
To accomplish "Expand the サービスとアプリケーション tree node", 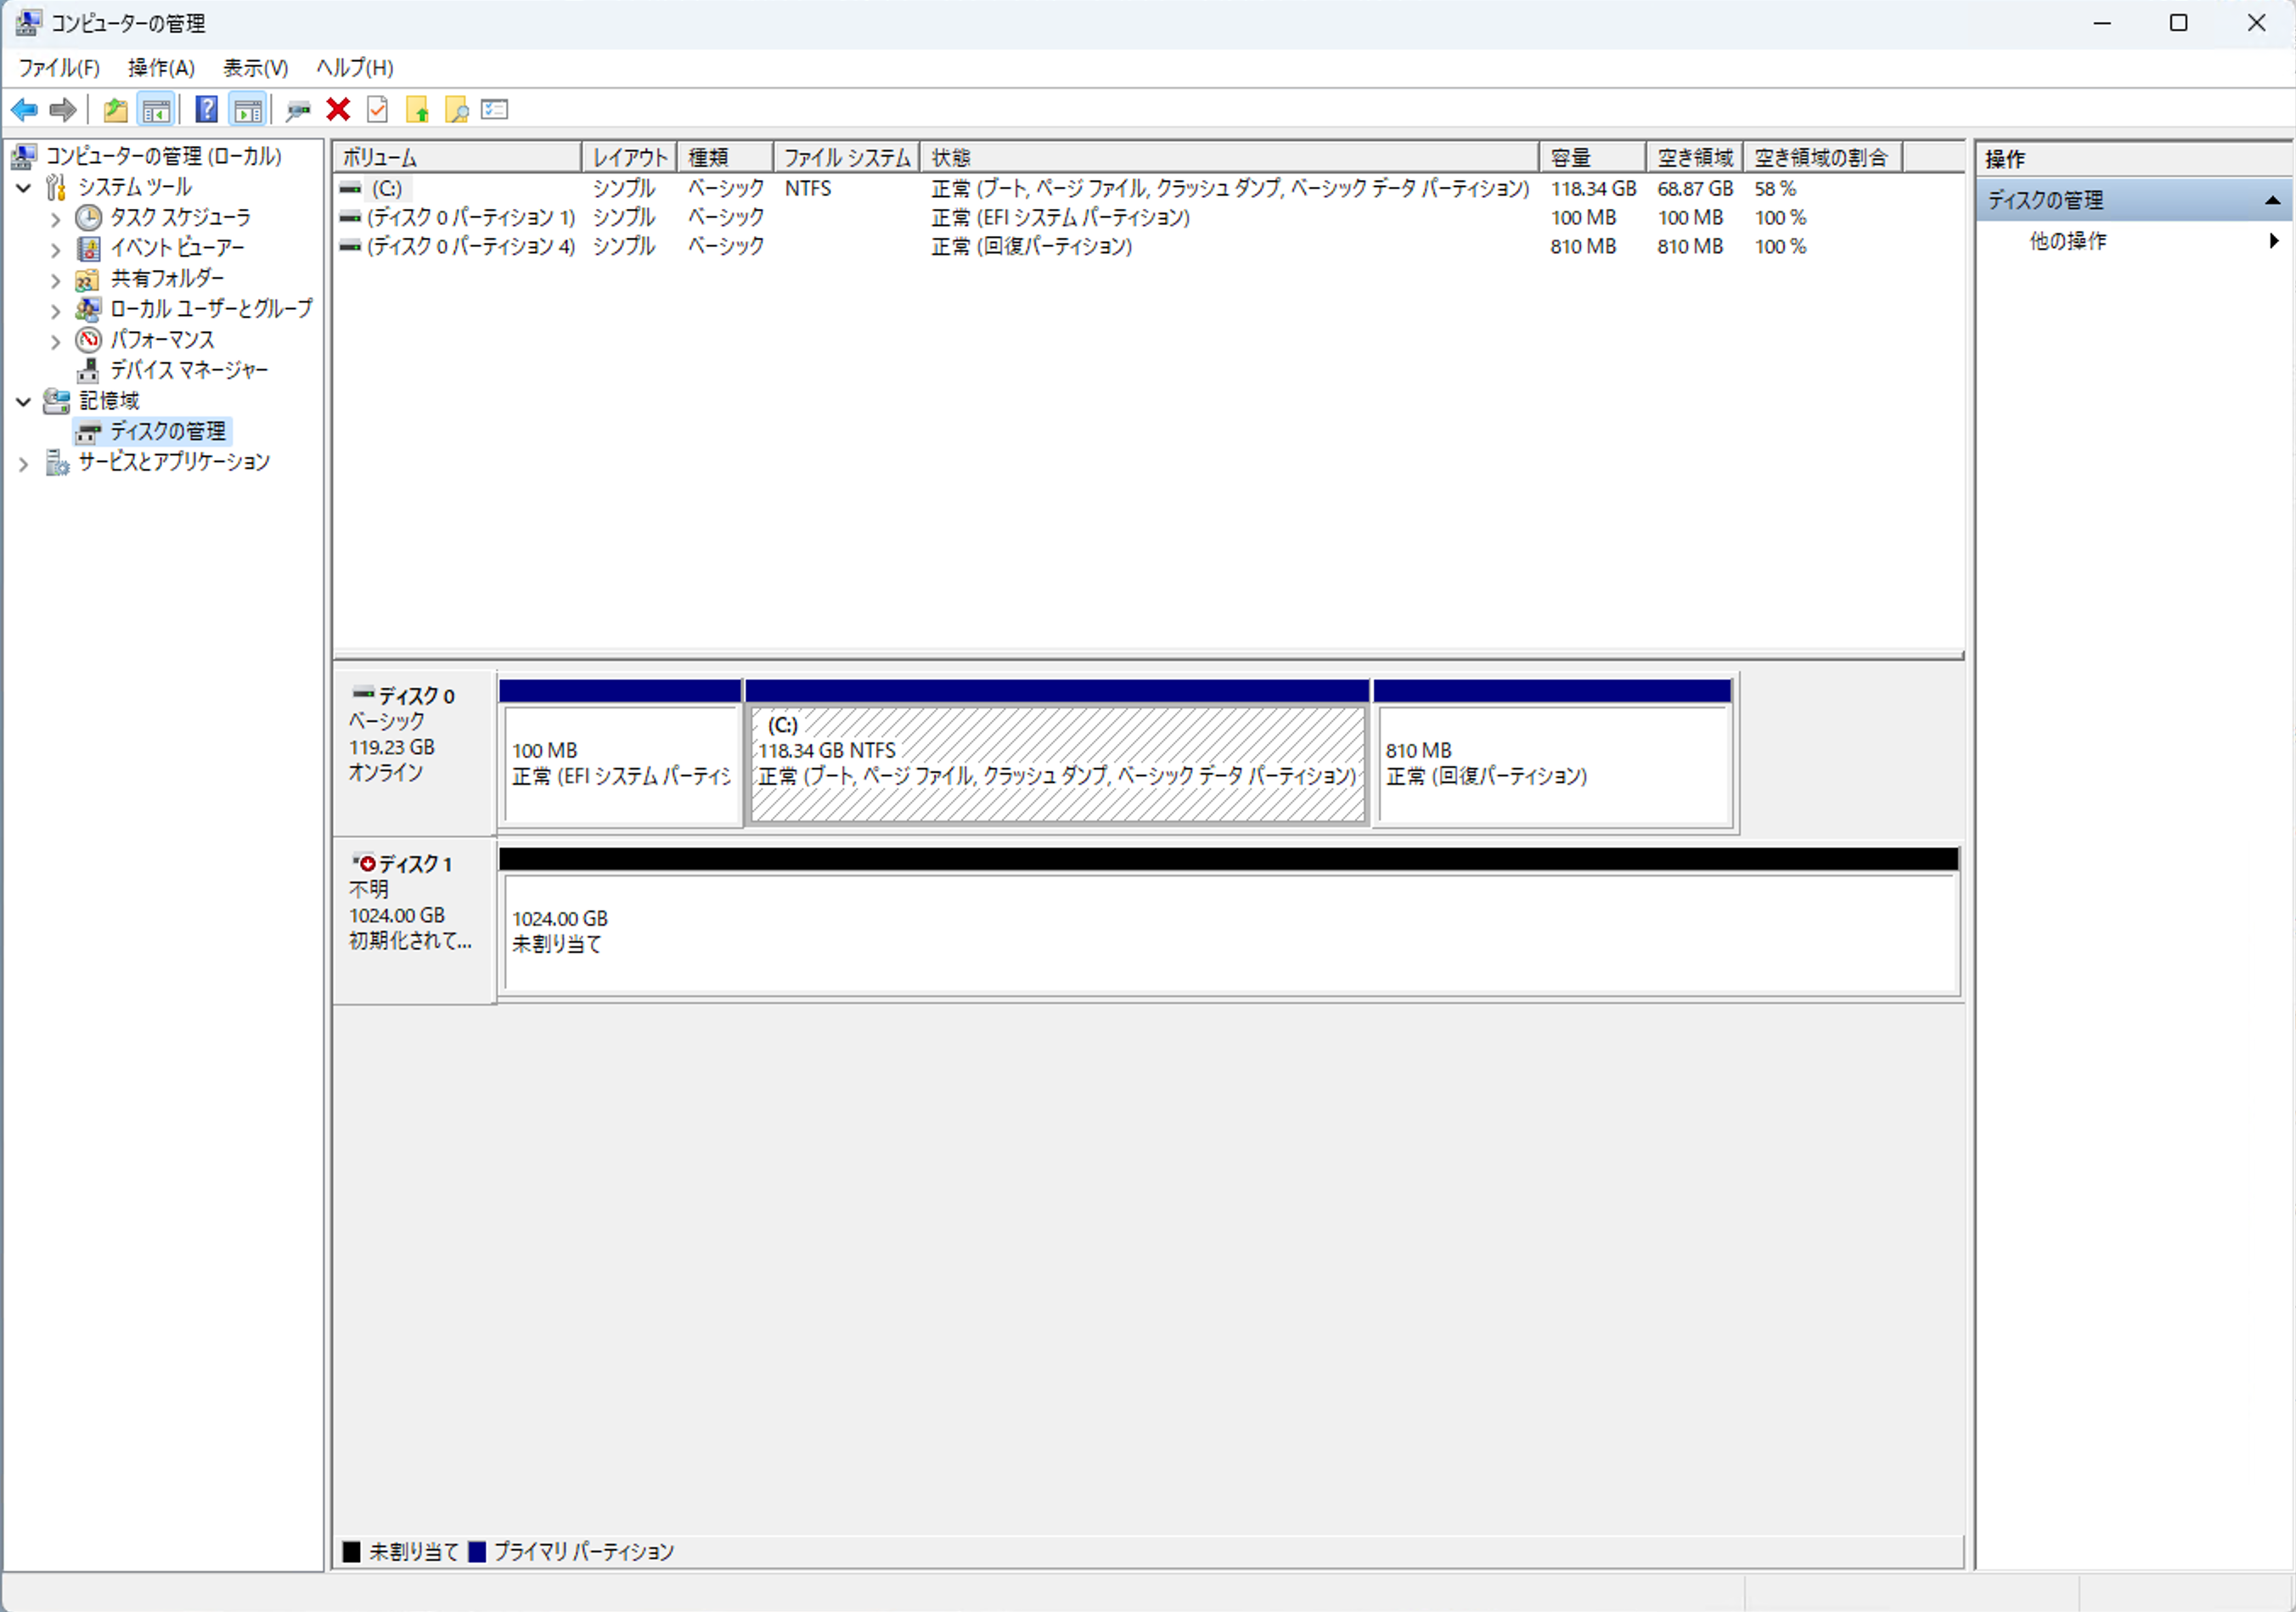I will [x=24, y=464].
